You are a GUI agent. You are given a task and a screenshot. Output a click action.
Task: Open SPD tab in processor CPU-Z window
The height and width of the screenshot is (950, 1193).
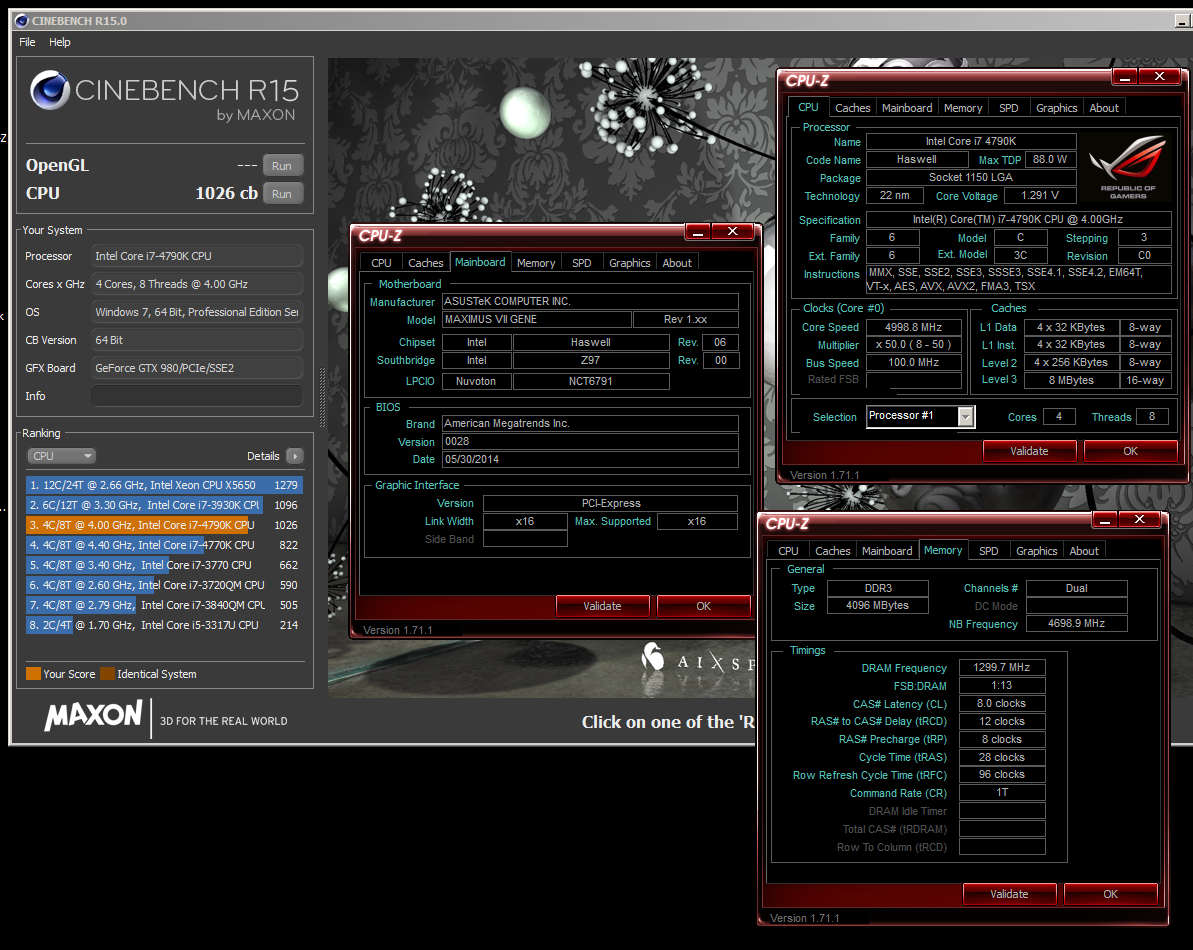1008,108
